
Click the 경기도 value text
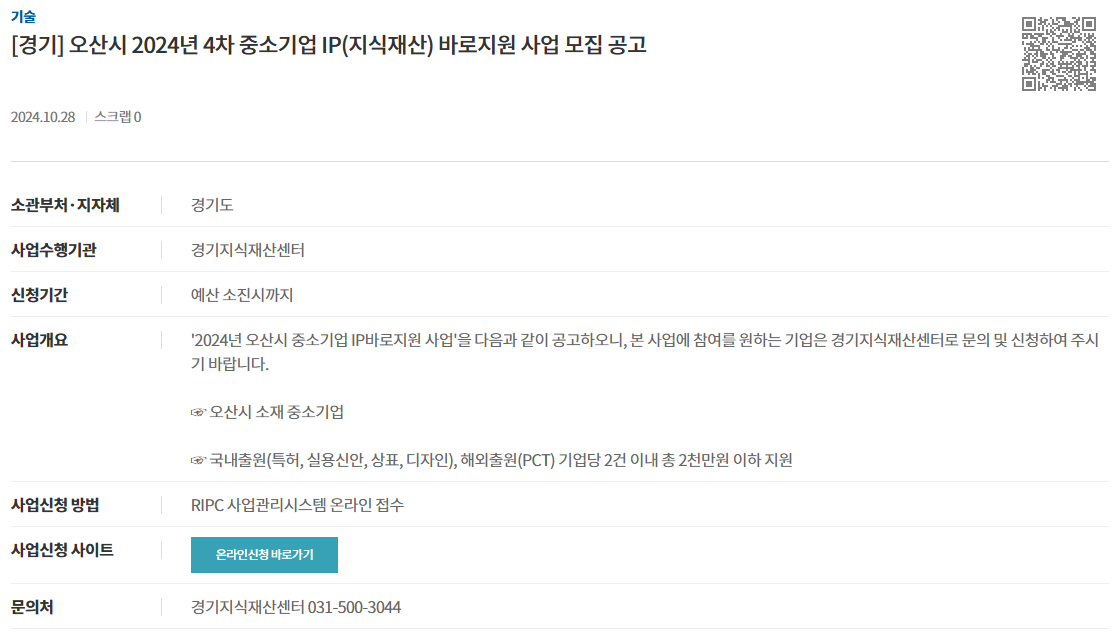212,205
